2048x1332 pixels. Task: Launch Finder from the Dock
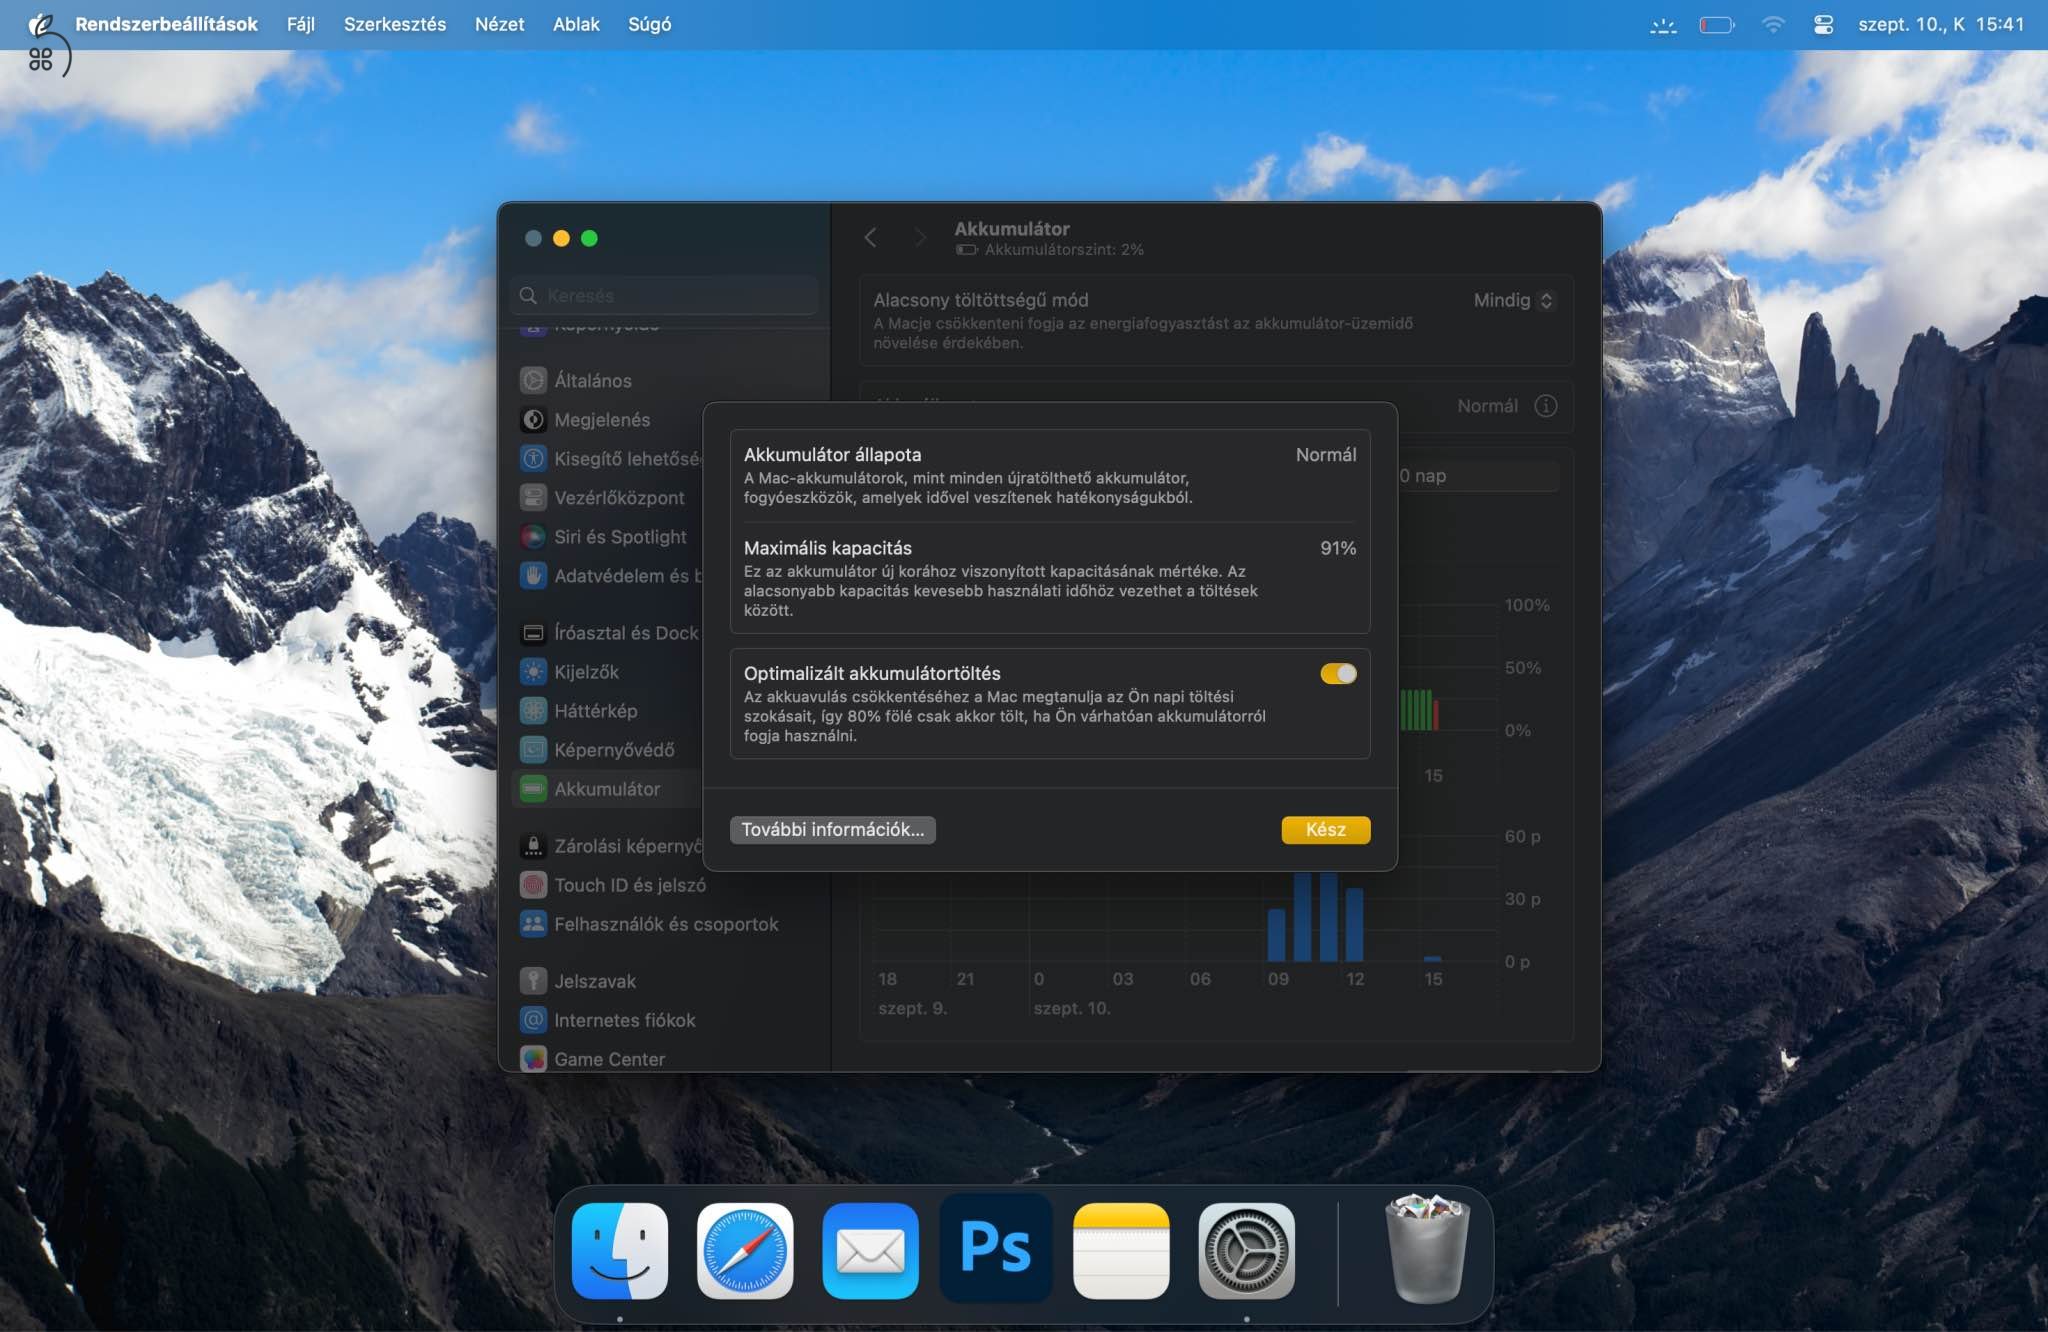620,1250
